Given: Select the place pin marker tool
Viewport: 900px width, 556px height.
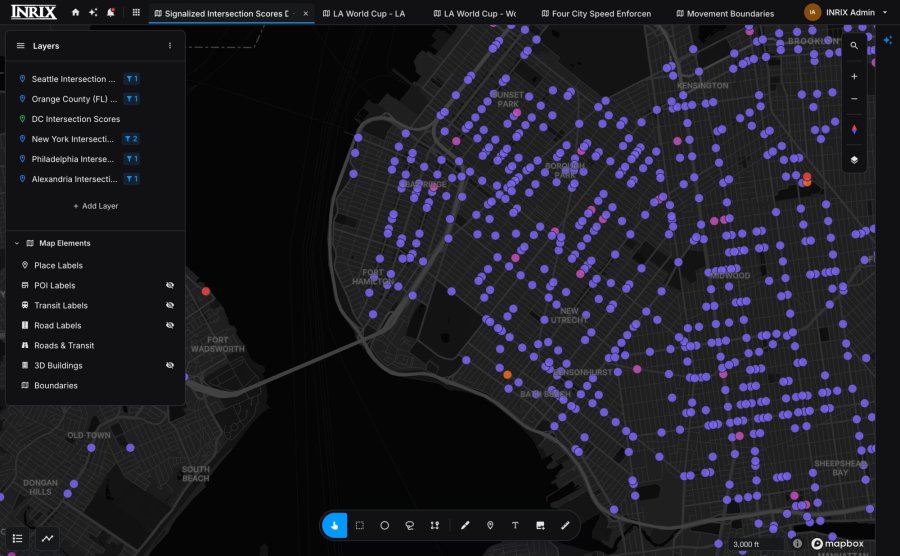Looking at the screenshot, I should point(490,525).
